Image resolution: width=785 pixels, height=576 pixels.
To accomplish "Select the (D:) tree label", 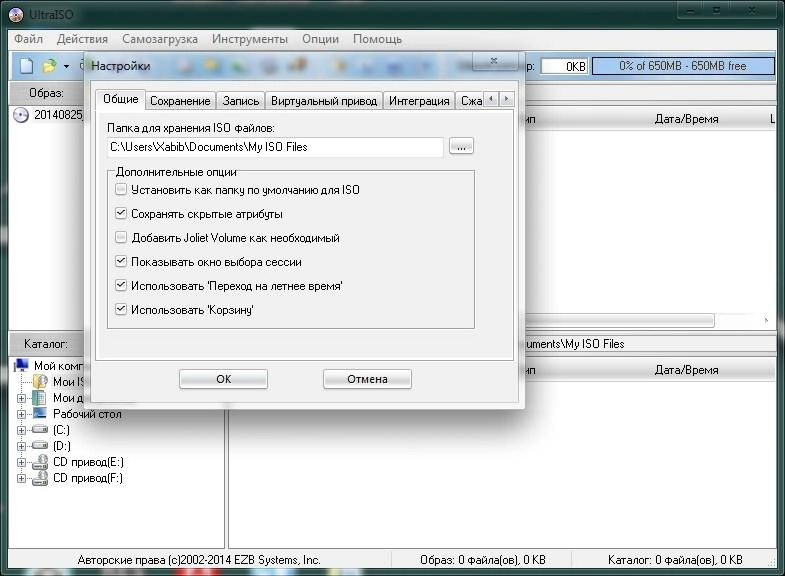I will [x=62, y=446].
